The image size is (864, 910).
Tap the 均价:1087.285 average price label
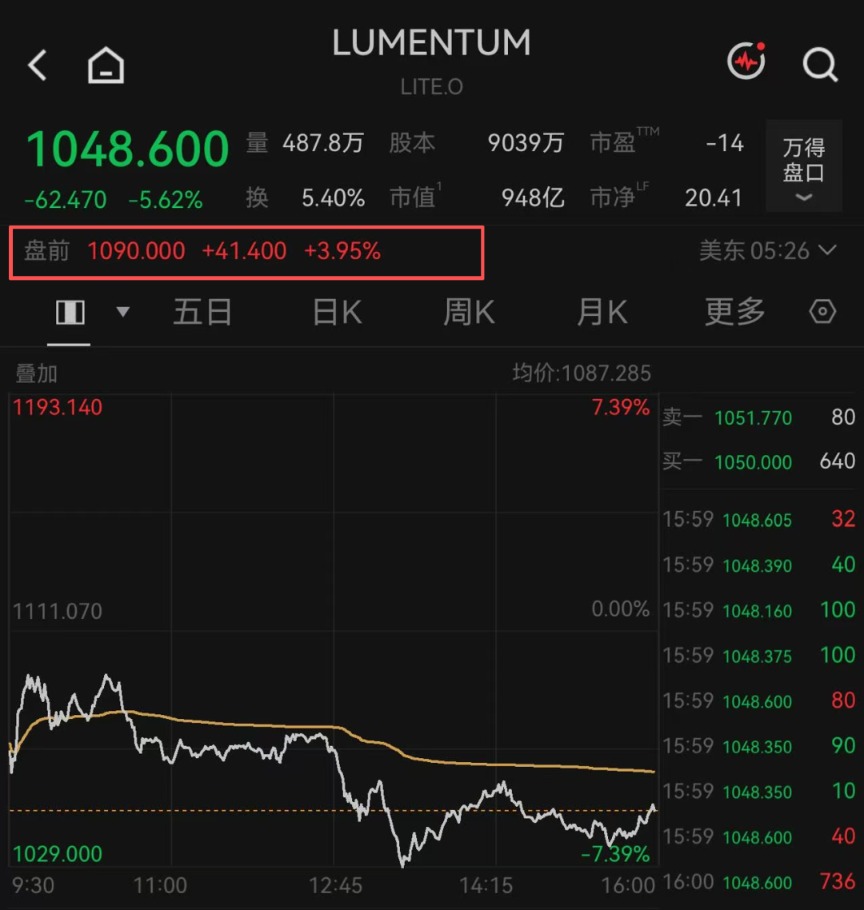581,373
